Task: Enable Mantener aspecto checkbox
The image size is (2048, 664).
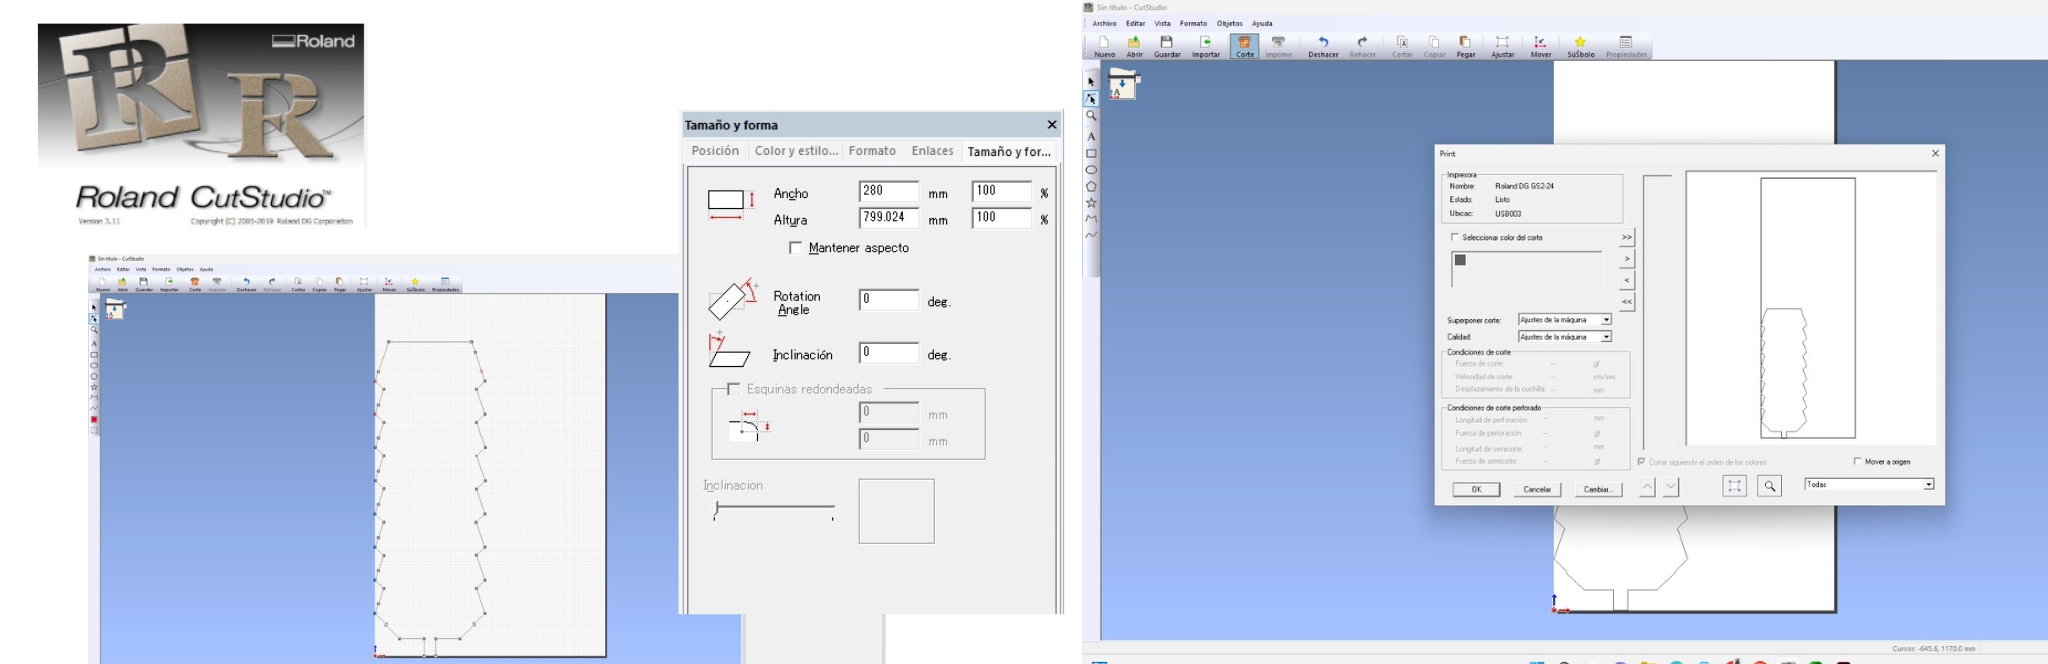Action: (796, 248)
